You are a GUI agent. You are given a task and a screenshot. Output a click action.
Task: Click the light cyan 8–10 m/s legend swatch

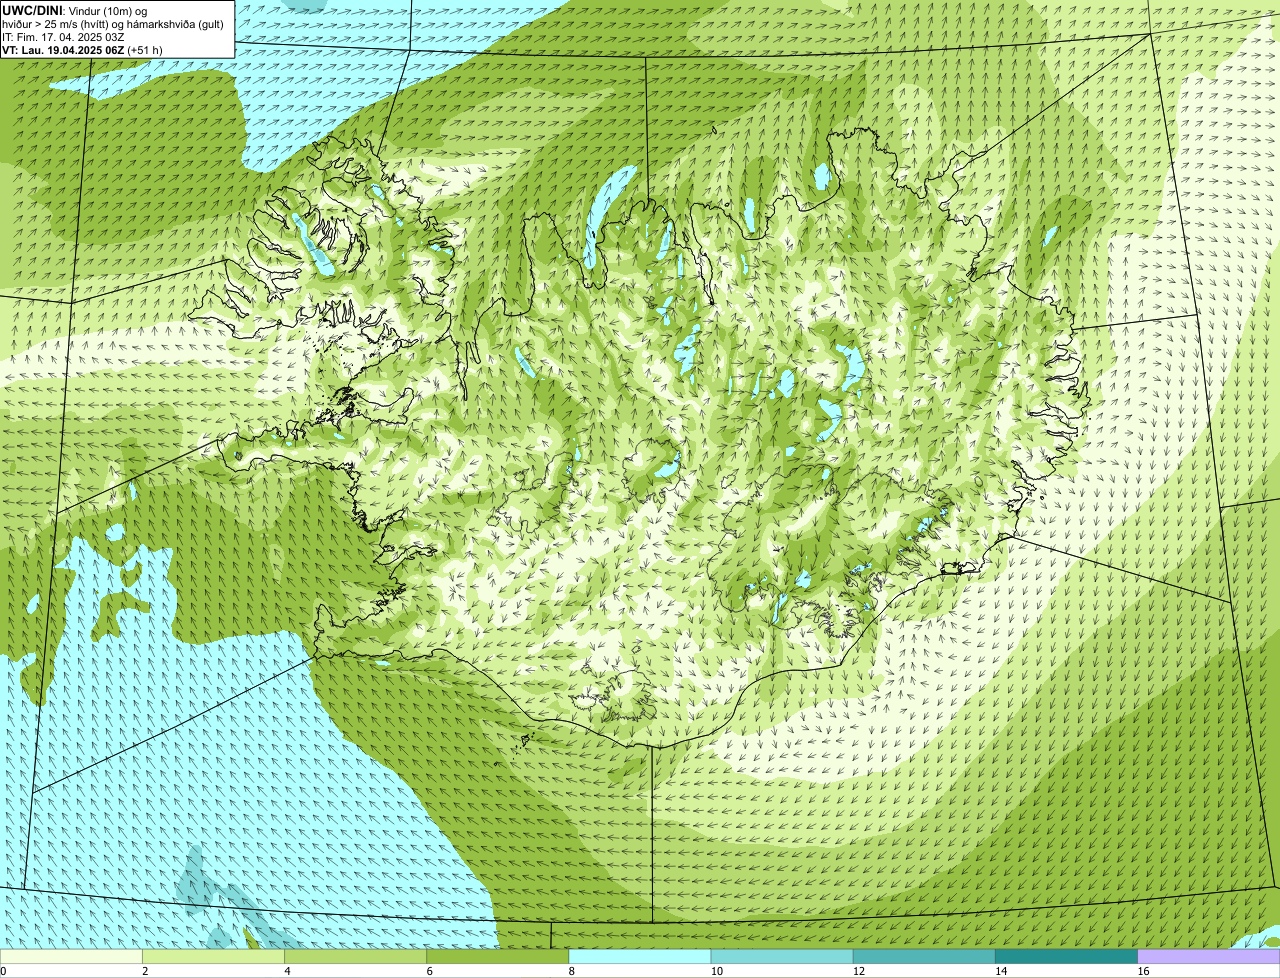tap(640, 957)
